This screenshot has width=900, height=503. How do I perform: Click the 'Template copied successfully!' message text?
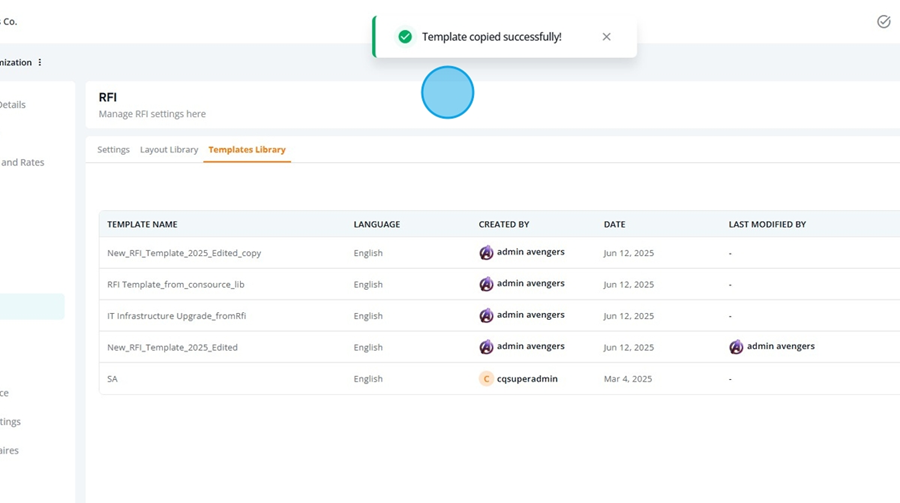491,37
